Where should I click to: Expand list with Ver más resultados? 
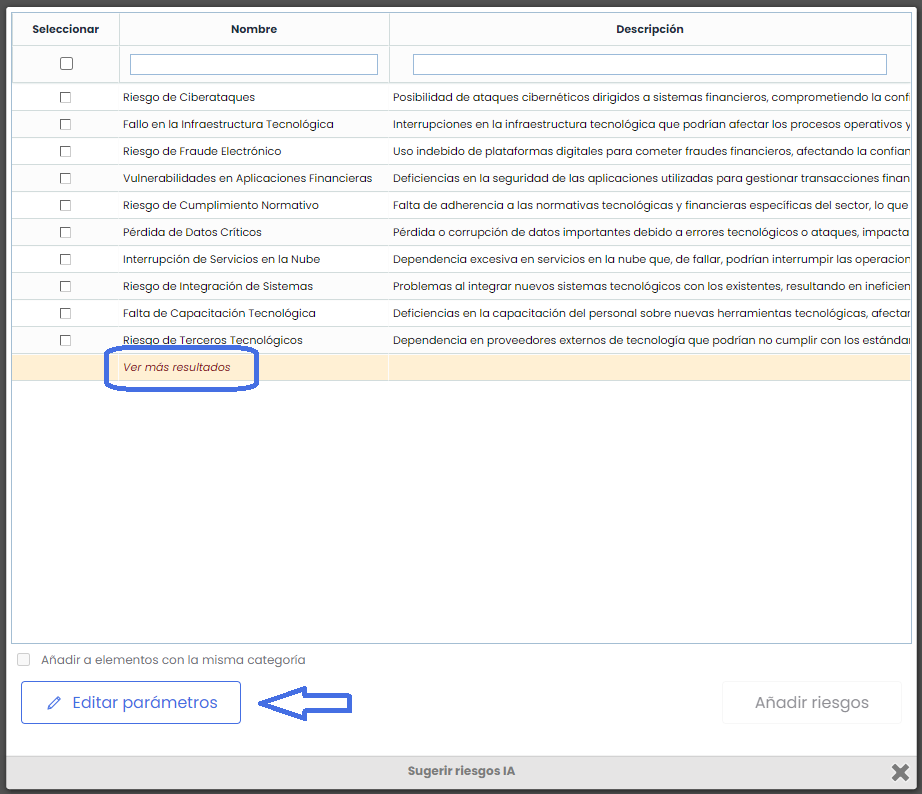pos(176,367)
